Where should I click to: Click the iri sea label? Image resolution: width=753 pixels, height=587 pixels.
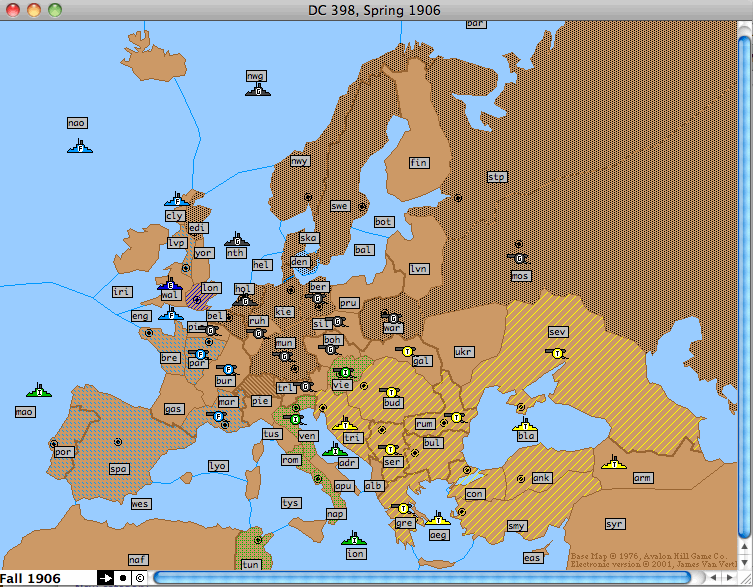coord(122,292)
